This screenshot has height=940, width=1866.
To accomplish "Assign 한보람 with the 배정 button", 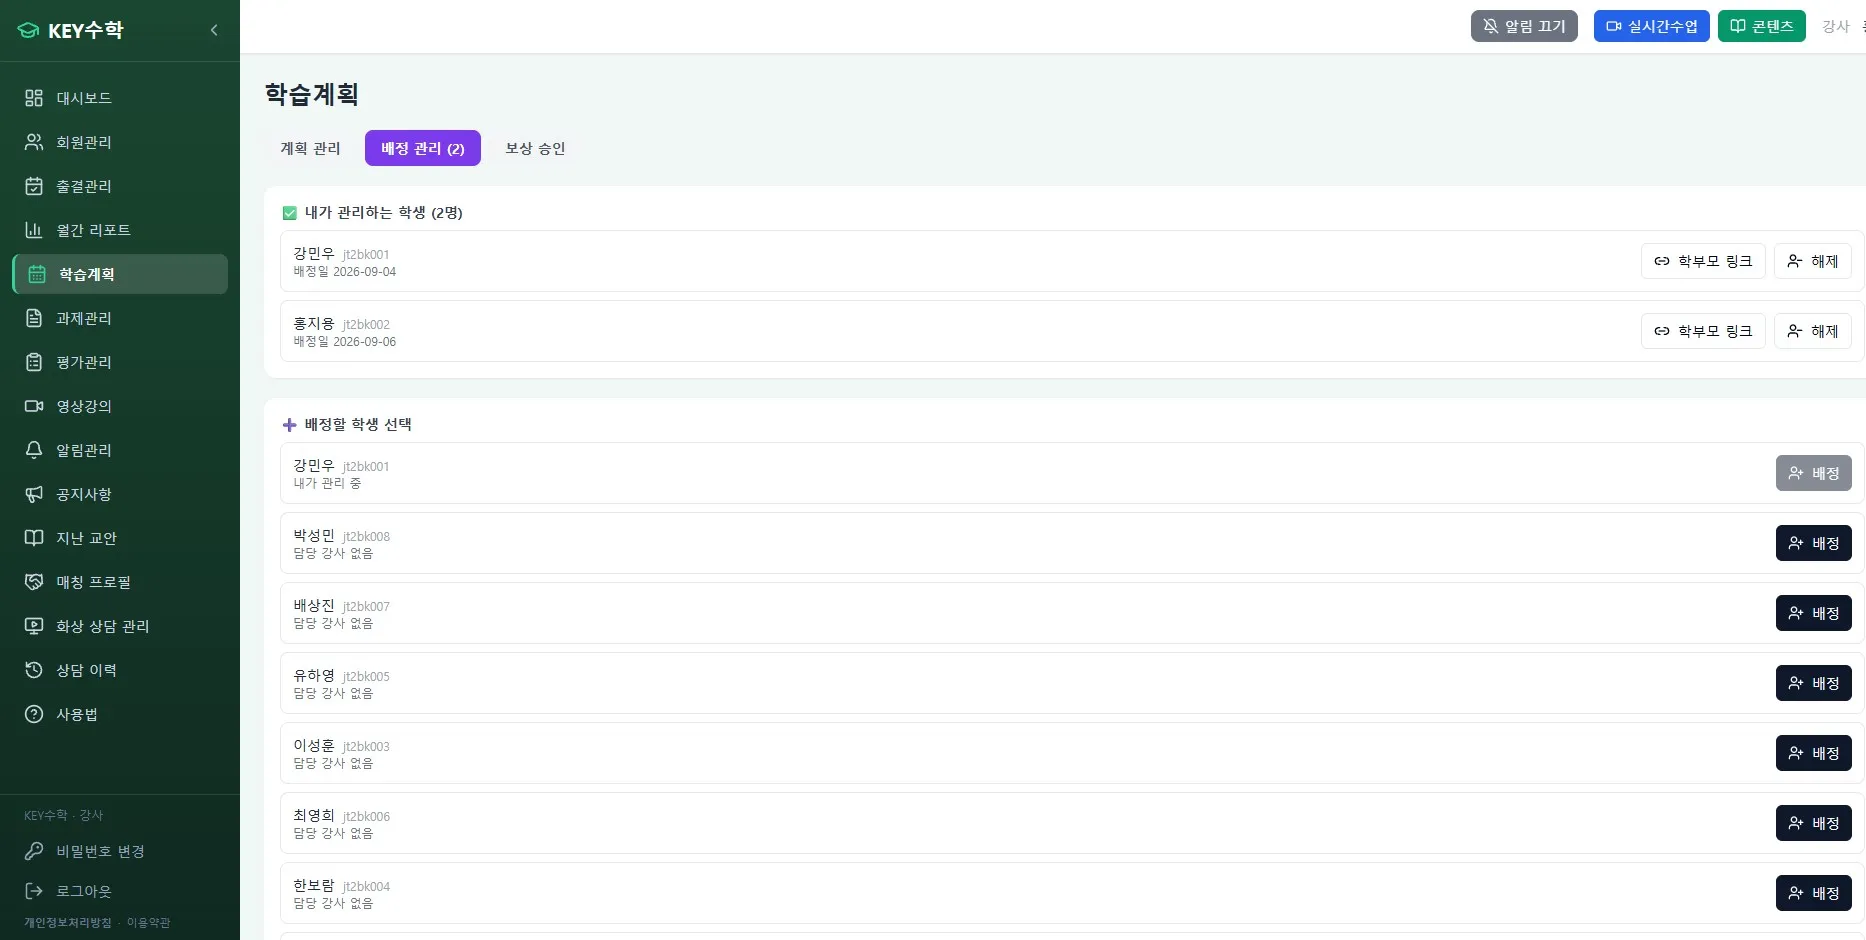I will [x=1814, y=893].
